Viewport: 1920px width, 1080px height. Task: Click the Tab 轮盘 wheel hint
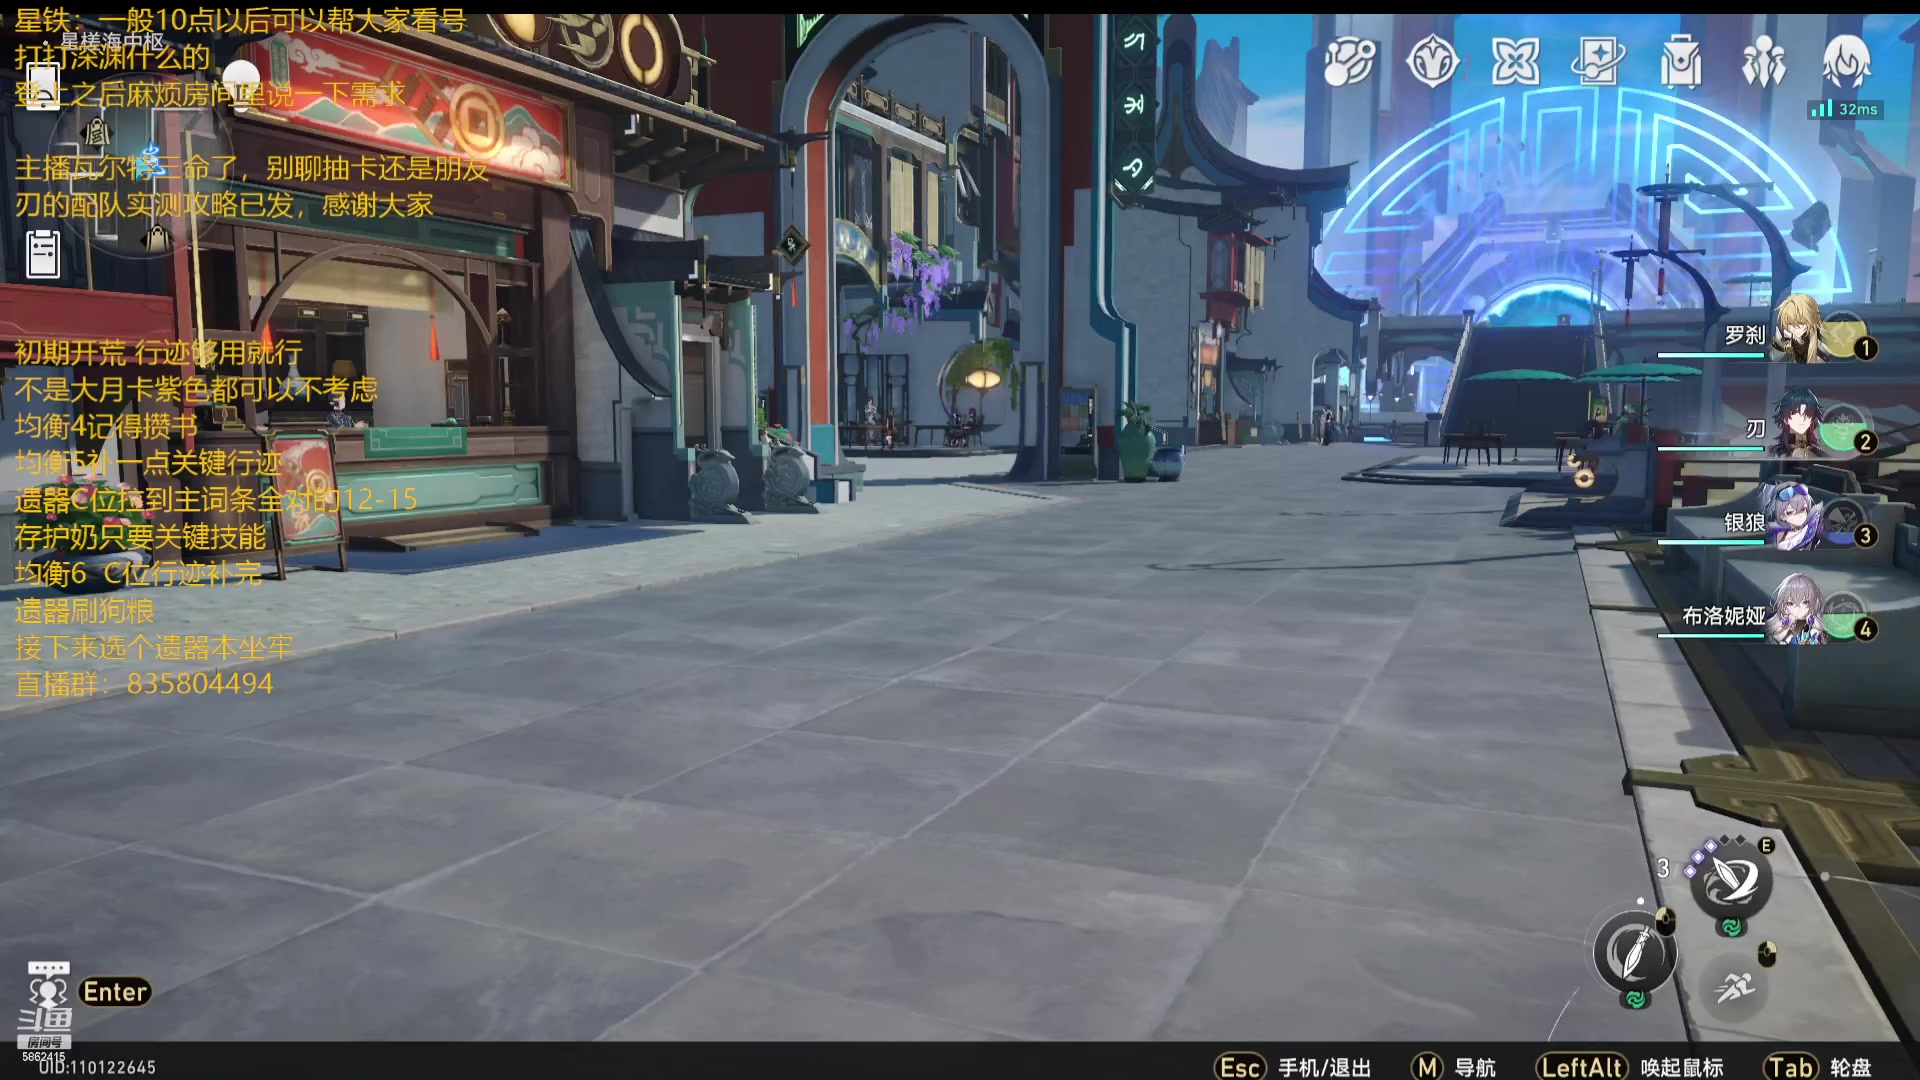pos(1816,1067)
